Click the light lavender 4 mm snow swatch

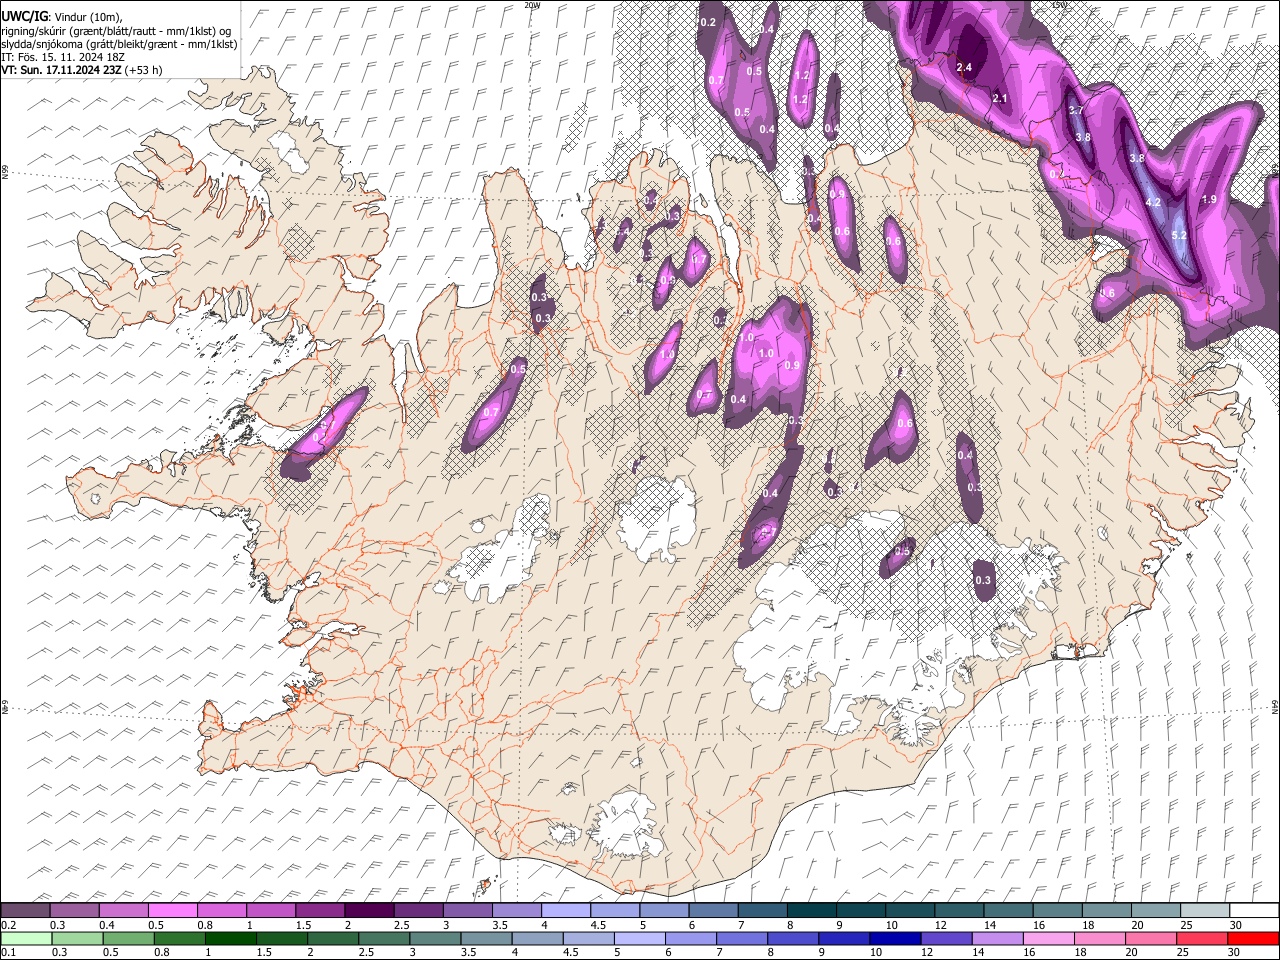pos(566,910)
